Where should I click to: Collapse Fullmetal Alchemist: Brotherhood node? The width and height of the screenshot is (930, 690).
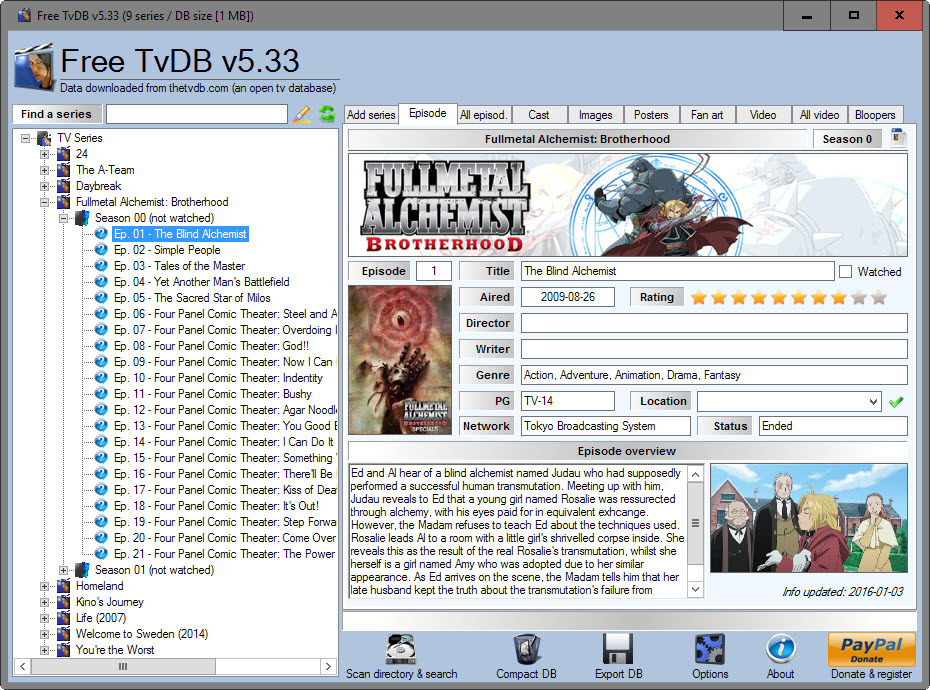(44, 202)
